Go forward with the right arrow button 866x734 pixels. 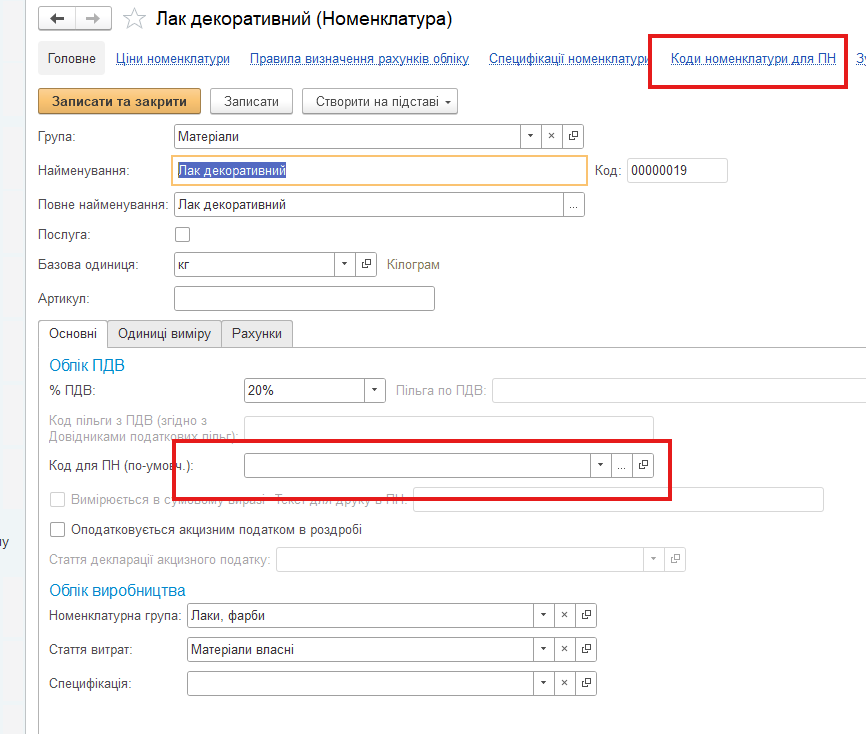coord(93,18)
